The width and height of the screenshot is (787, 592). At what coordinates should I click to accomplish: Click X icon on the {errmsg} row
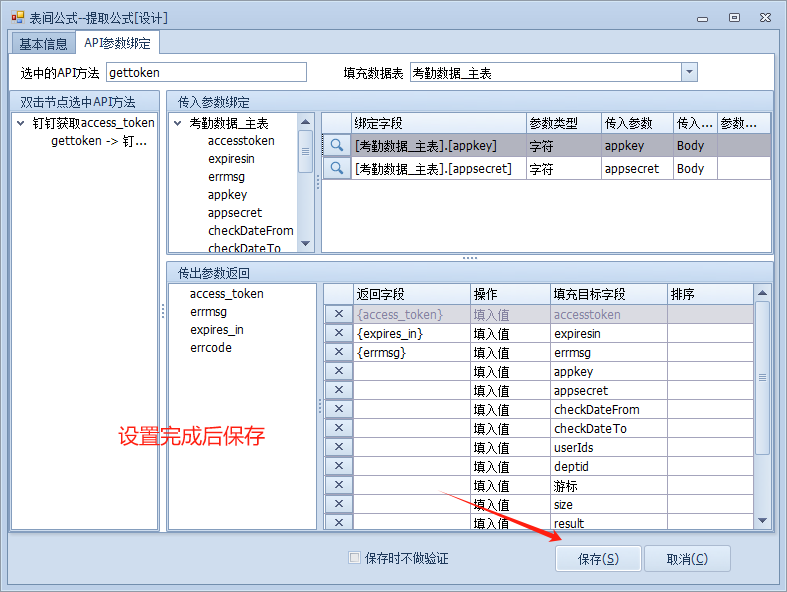[338, 352]
